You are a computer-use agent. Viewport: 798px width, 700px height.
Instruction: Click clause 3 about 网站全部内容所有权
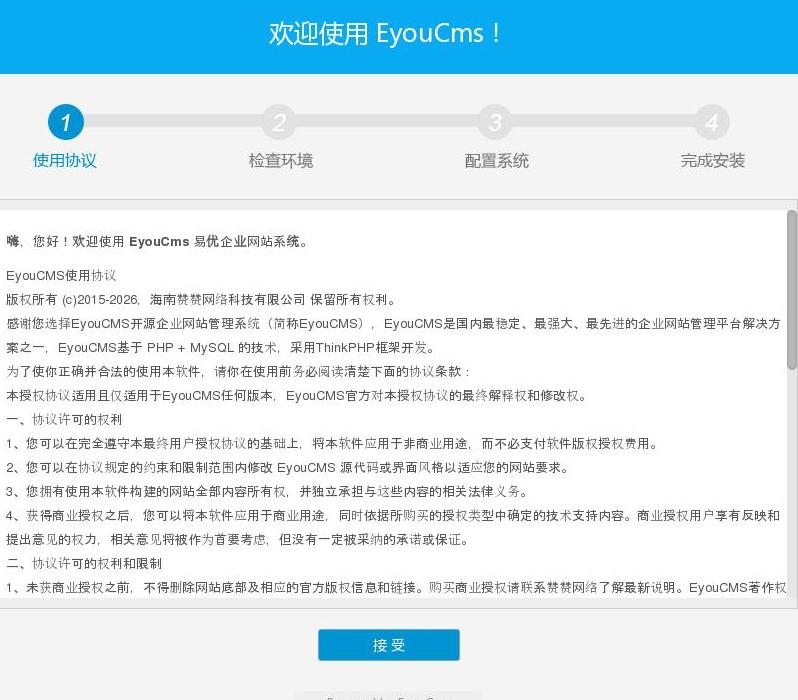click(x=268, y=491)
